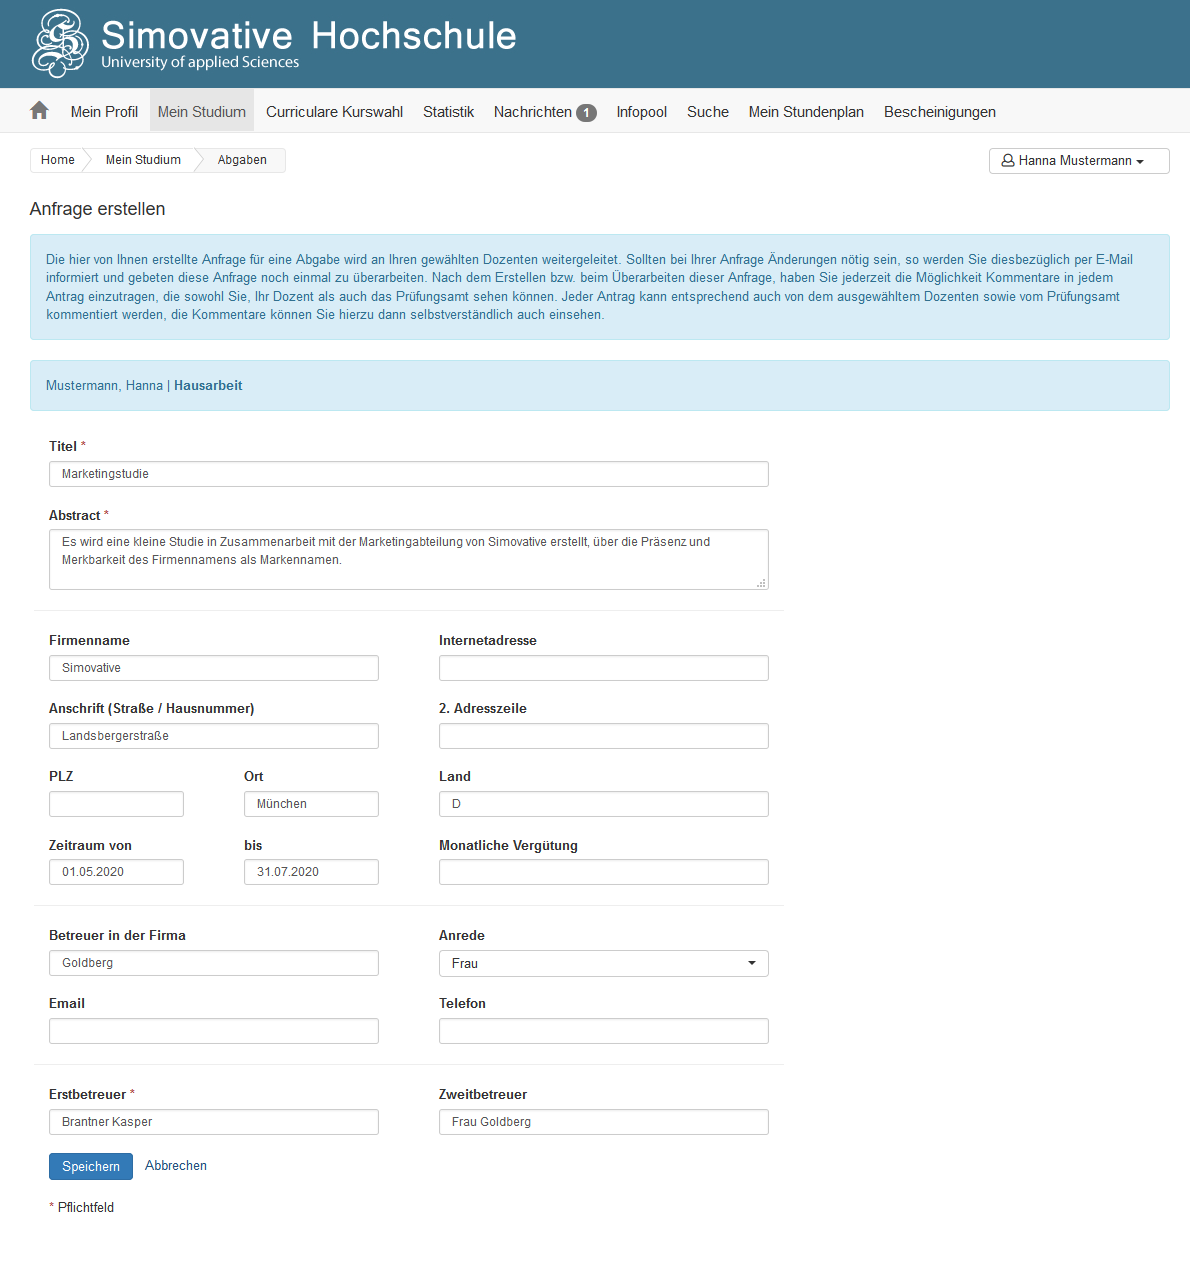This screenshot has width=1190, height=1266.
Task: Click the Abgaben breadcrumb
Action: click(242, 160)
